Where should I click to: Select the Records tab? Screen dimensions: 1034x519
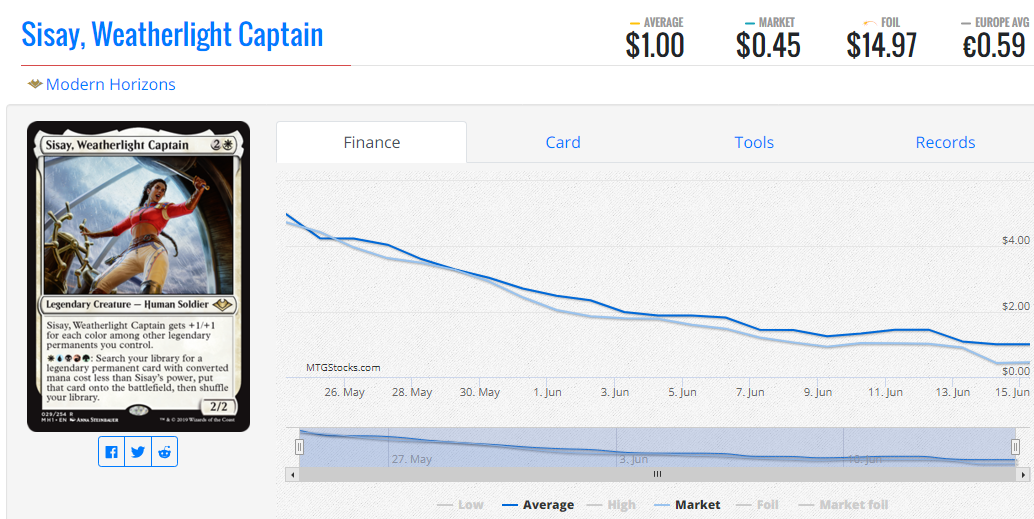[x=945, y=142]
